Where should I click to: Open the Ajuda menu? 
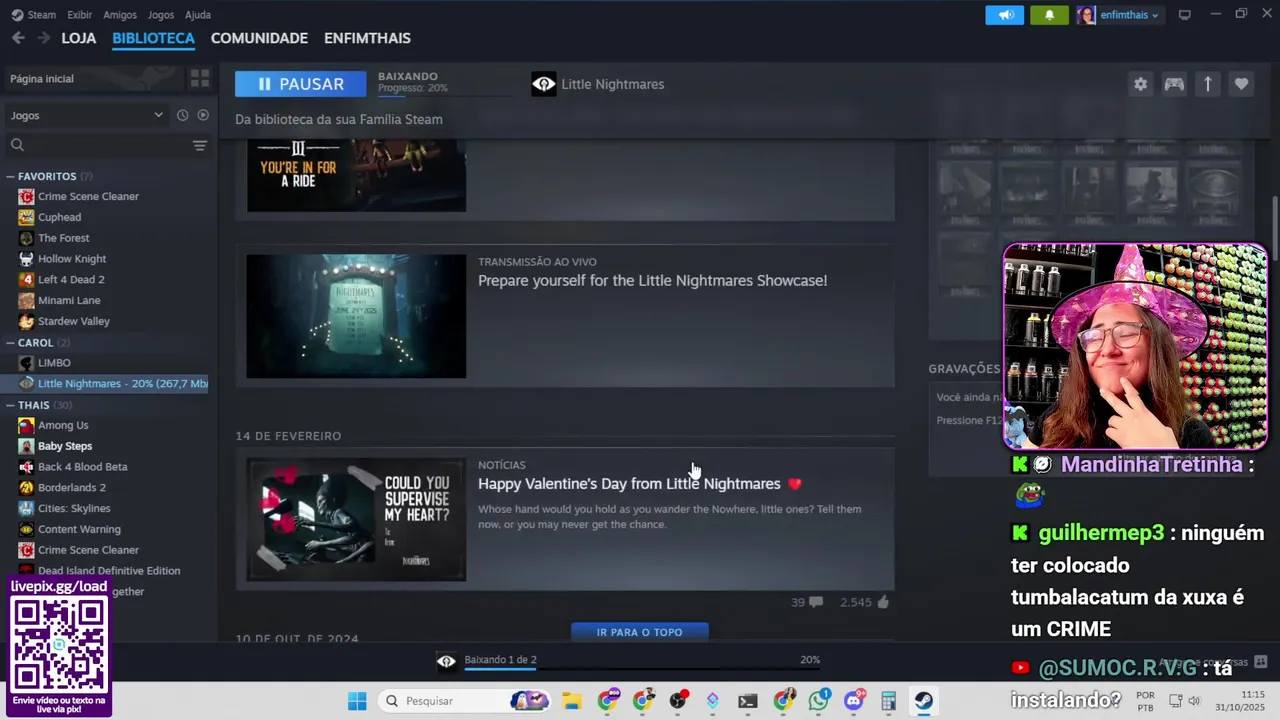tap(198, 15)
